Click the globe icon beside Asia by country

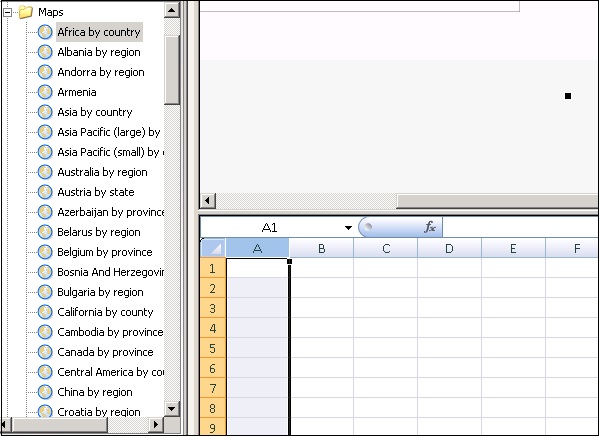(45, 112)
